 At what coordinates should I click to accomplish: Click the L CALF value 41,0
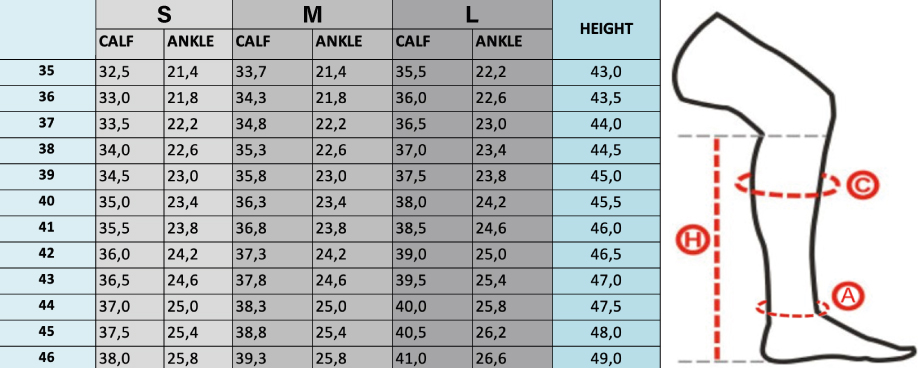pyautogui.click(x=412, y=358)
